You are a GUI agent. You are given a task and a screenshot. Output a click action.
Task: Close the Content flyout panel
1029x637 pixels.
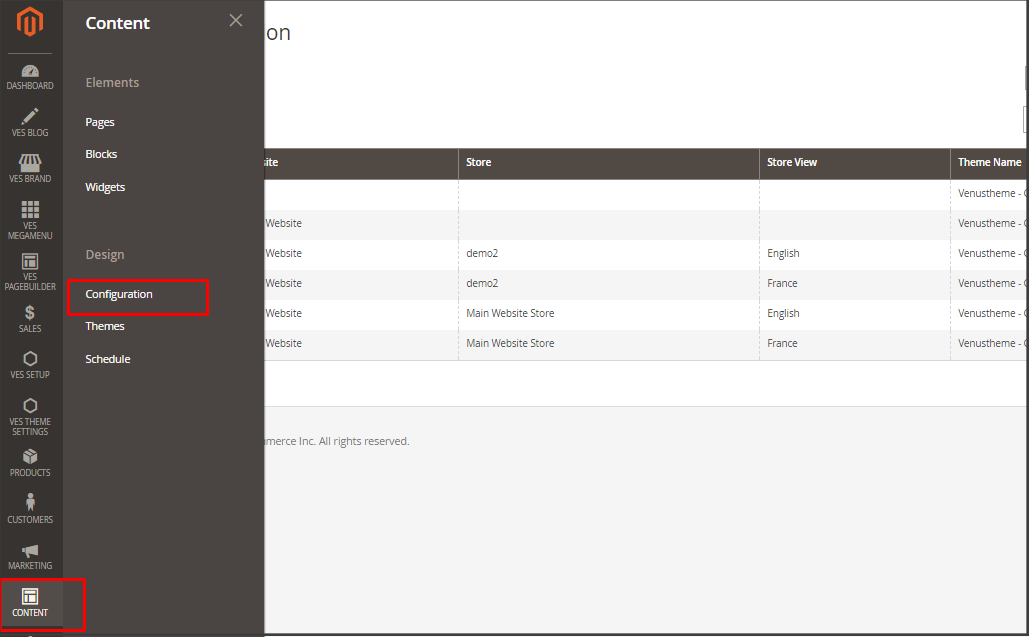pyautogui.click(x=236, y=20)
